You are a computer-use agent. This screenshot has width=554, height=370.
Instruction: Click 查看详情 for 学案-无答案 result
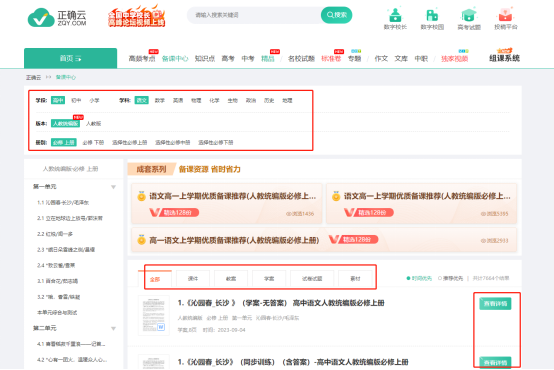(x=495, y=304)
